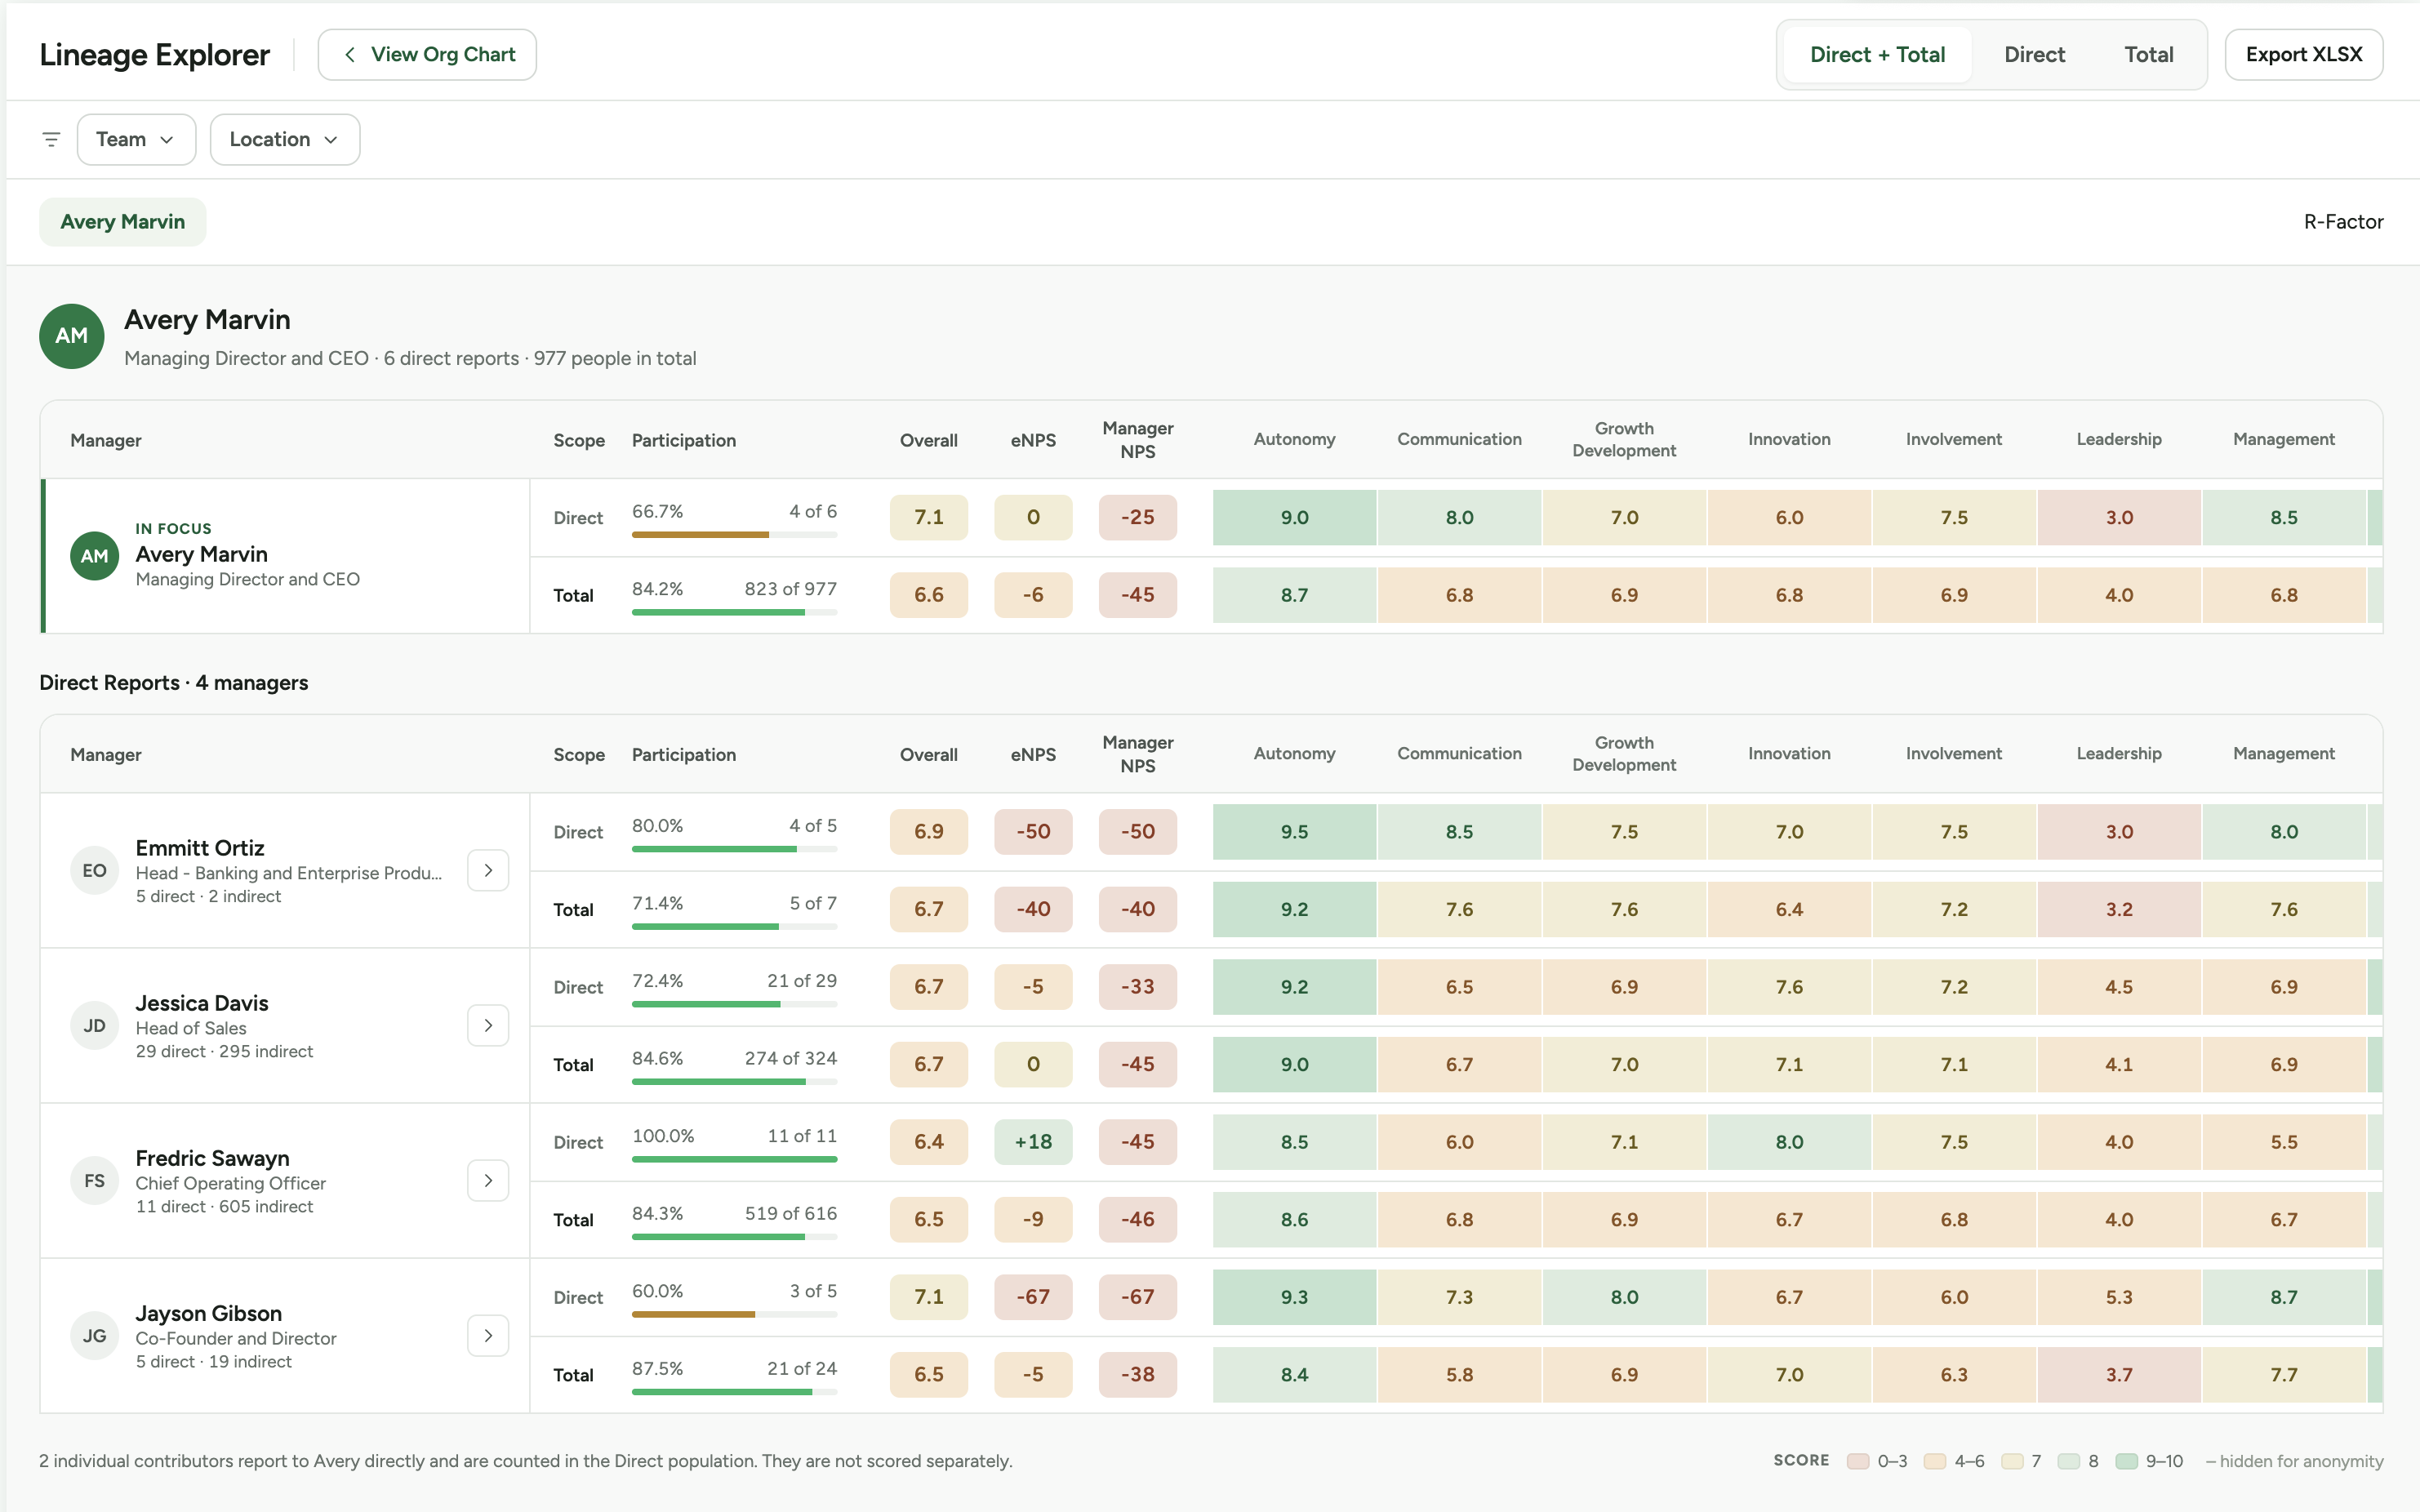
Task: Click the AM avatar in the In Focus row
Action: coord(95,556)
